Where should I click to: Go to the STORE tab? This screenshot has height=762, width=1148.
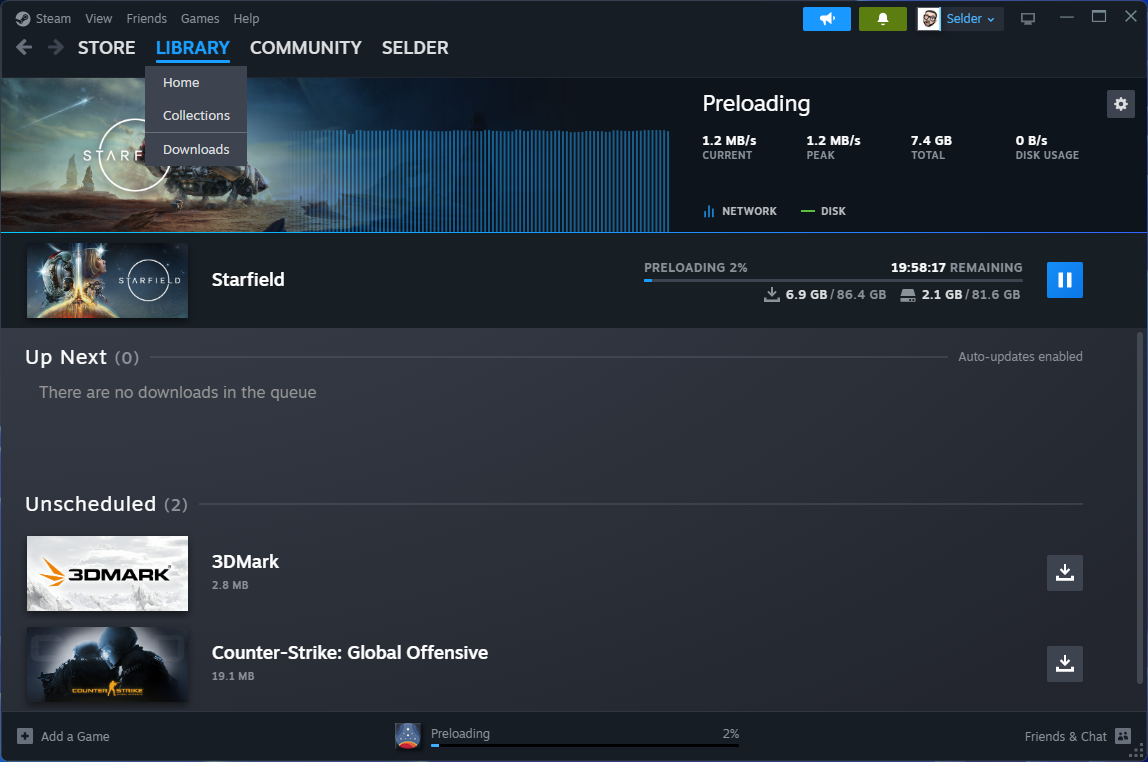106,47
